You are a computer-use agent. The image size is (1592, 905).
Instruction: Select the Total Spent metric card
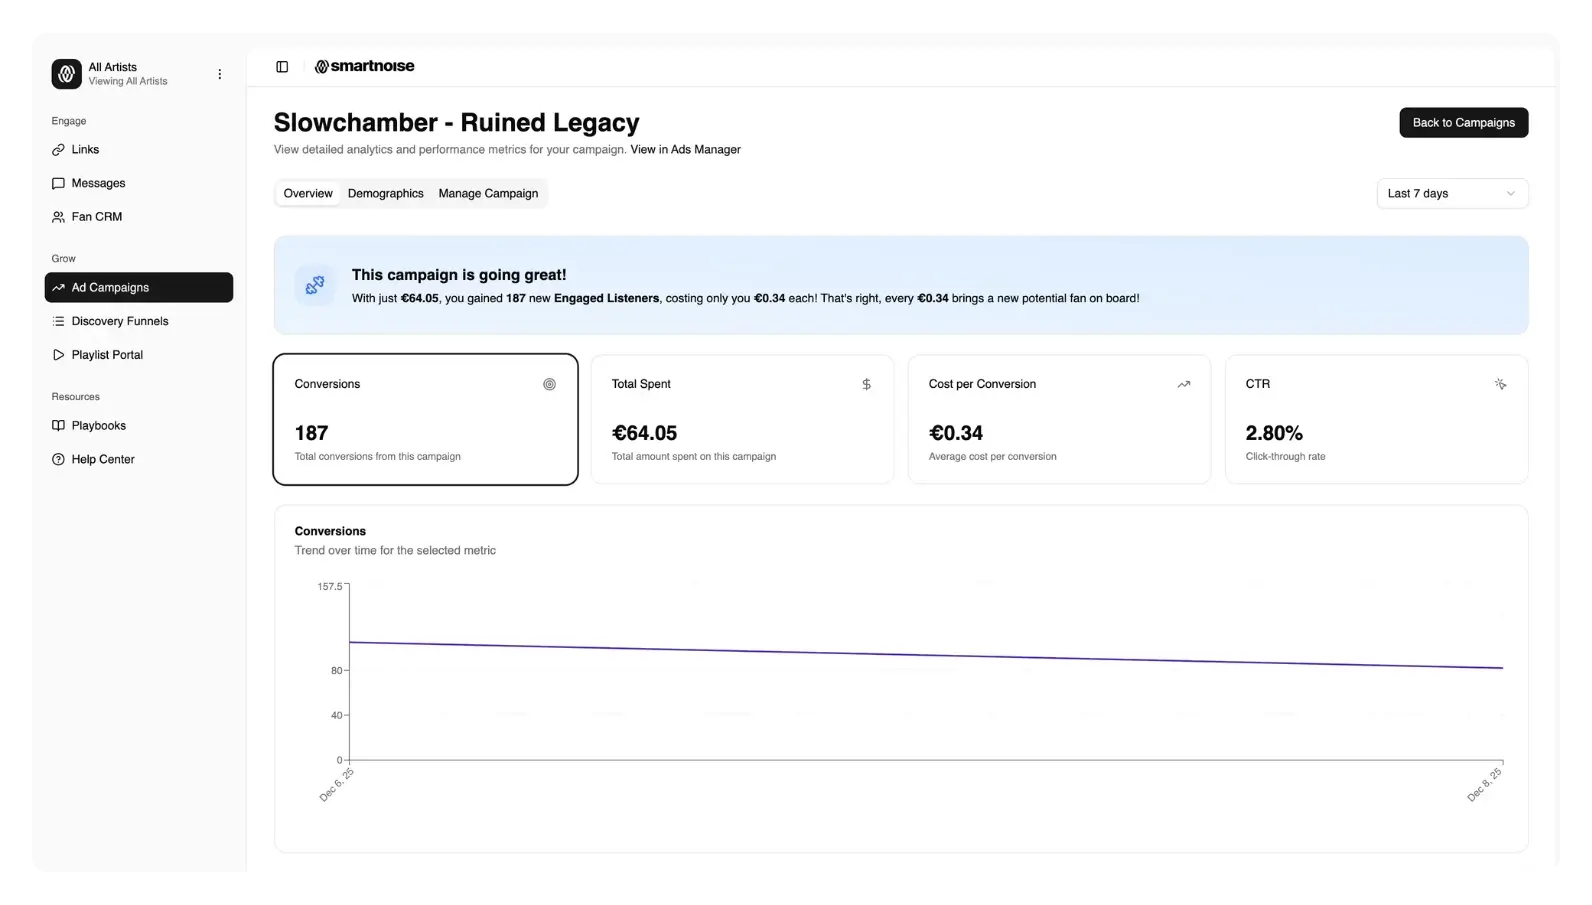pyautogui.click(x=741, y=419)
